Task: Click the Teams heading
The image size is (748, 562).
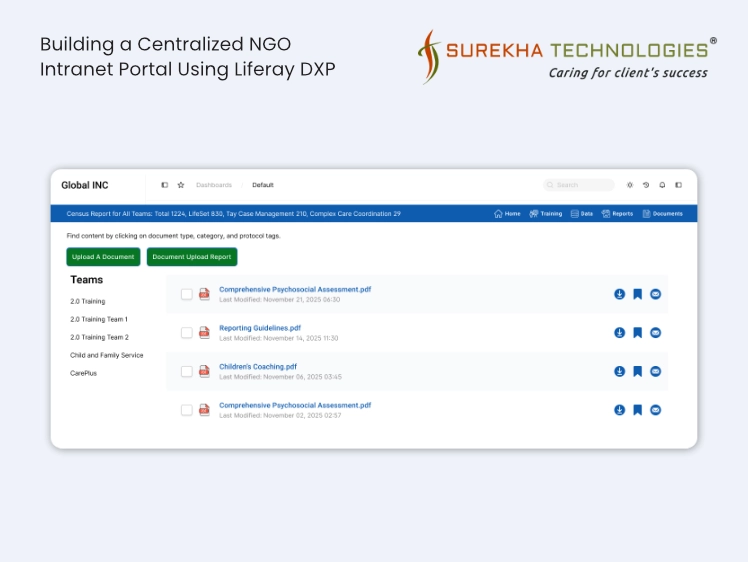Action: [86, 280]
